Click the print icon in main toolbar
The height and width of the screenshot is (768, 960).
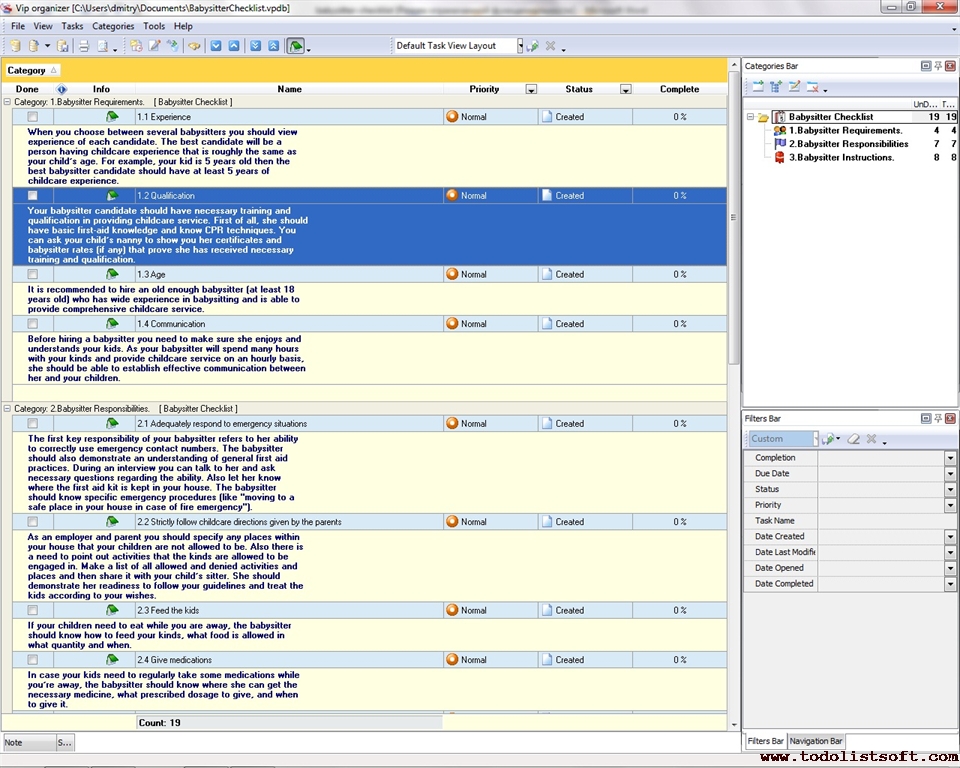(84, 46)
